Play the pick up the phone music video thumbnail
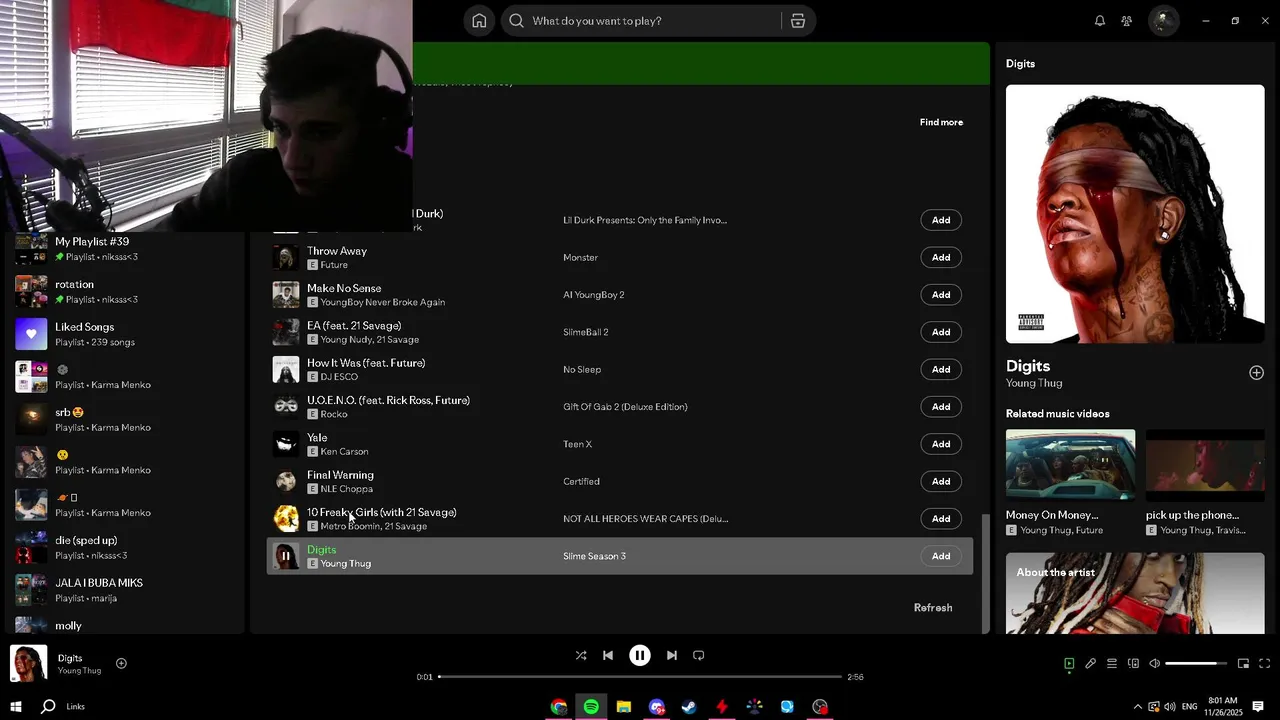This screenshot has height=720, width=1280. pyautogui.click(x=1205, y=464)
